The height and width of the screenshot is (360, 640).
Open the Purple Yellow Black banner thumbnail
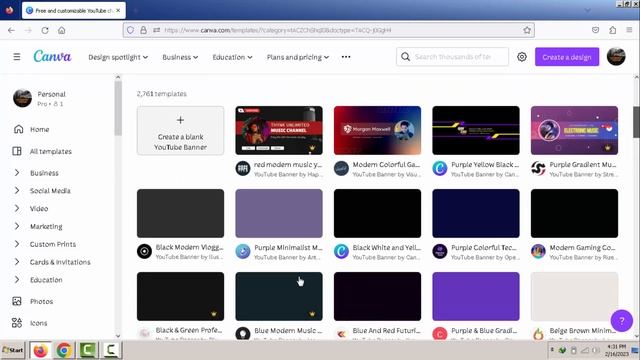(476, 131)
